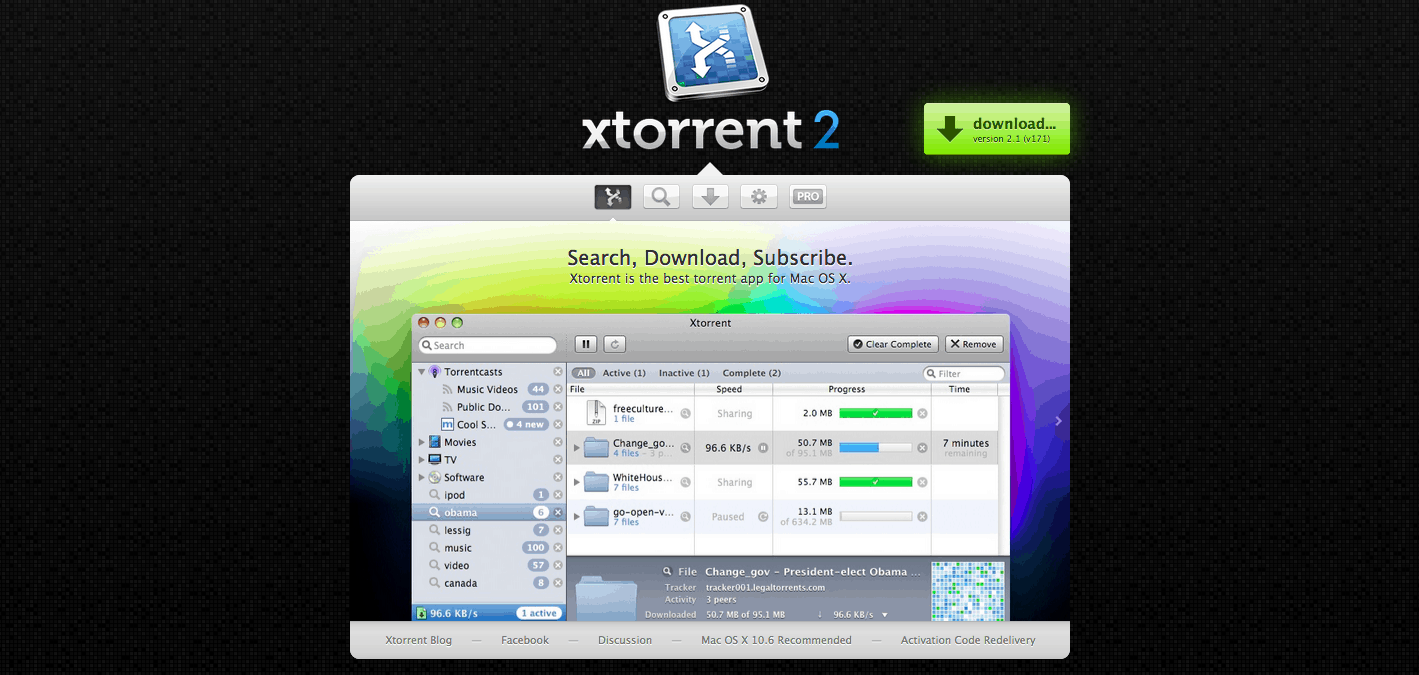Open the gear settings section icon
The height and width of the screenshot is (675, 1419).
(x=758, y=197)
